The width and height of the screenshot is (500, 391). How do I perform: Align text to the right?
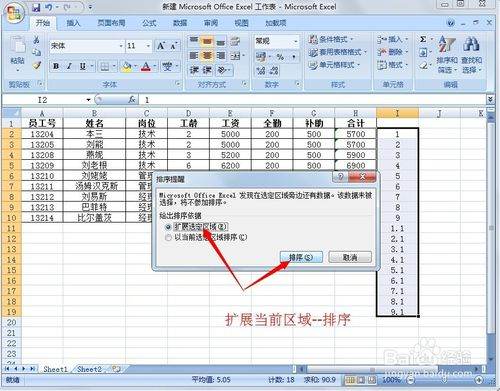click(x=221, y=55)
